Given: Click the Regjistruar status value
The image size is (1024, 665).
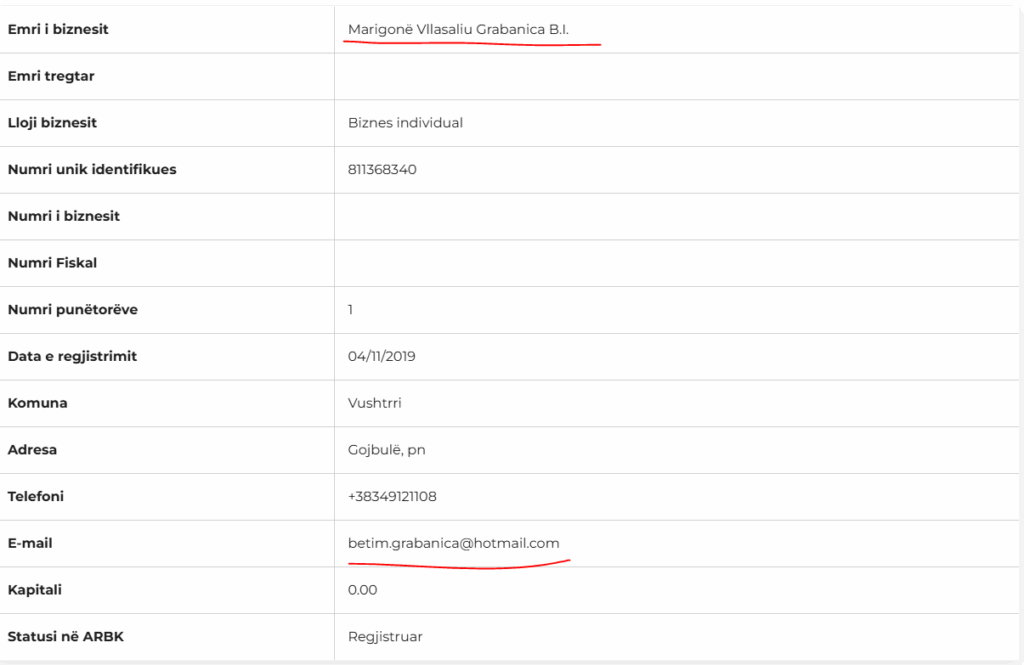Looking at the screenshot, I should pos(385,637).
